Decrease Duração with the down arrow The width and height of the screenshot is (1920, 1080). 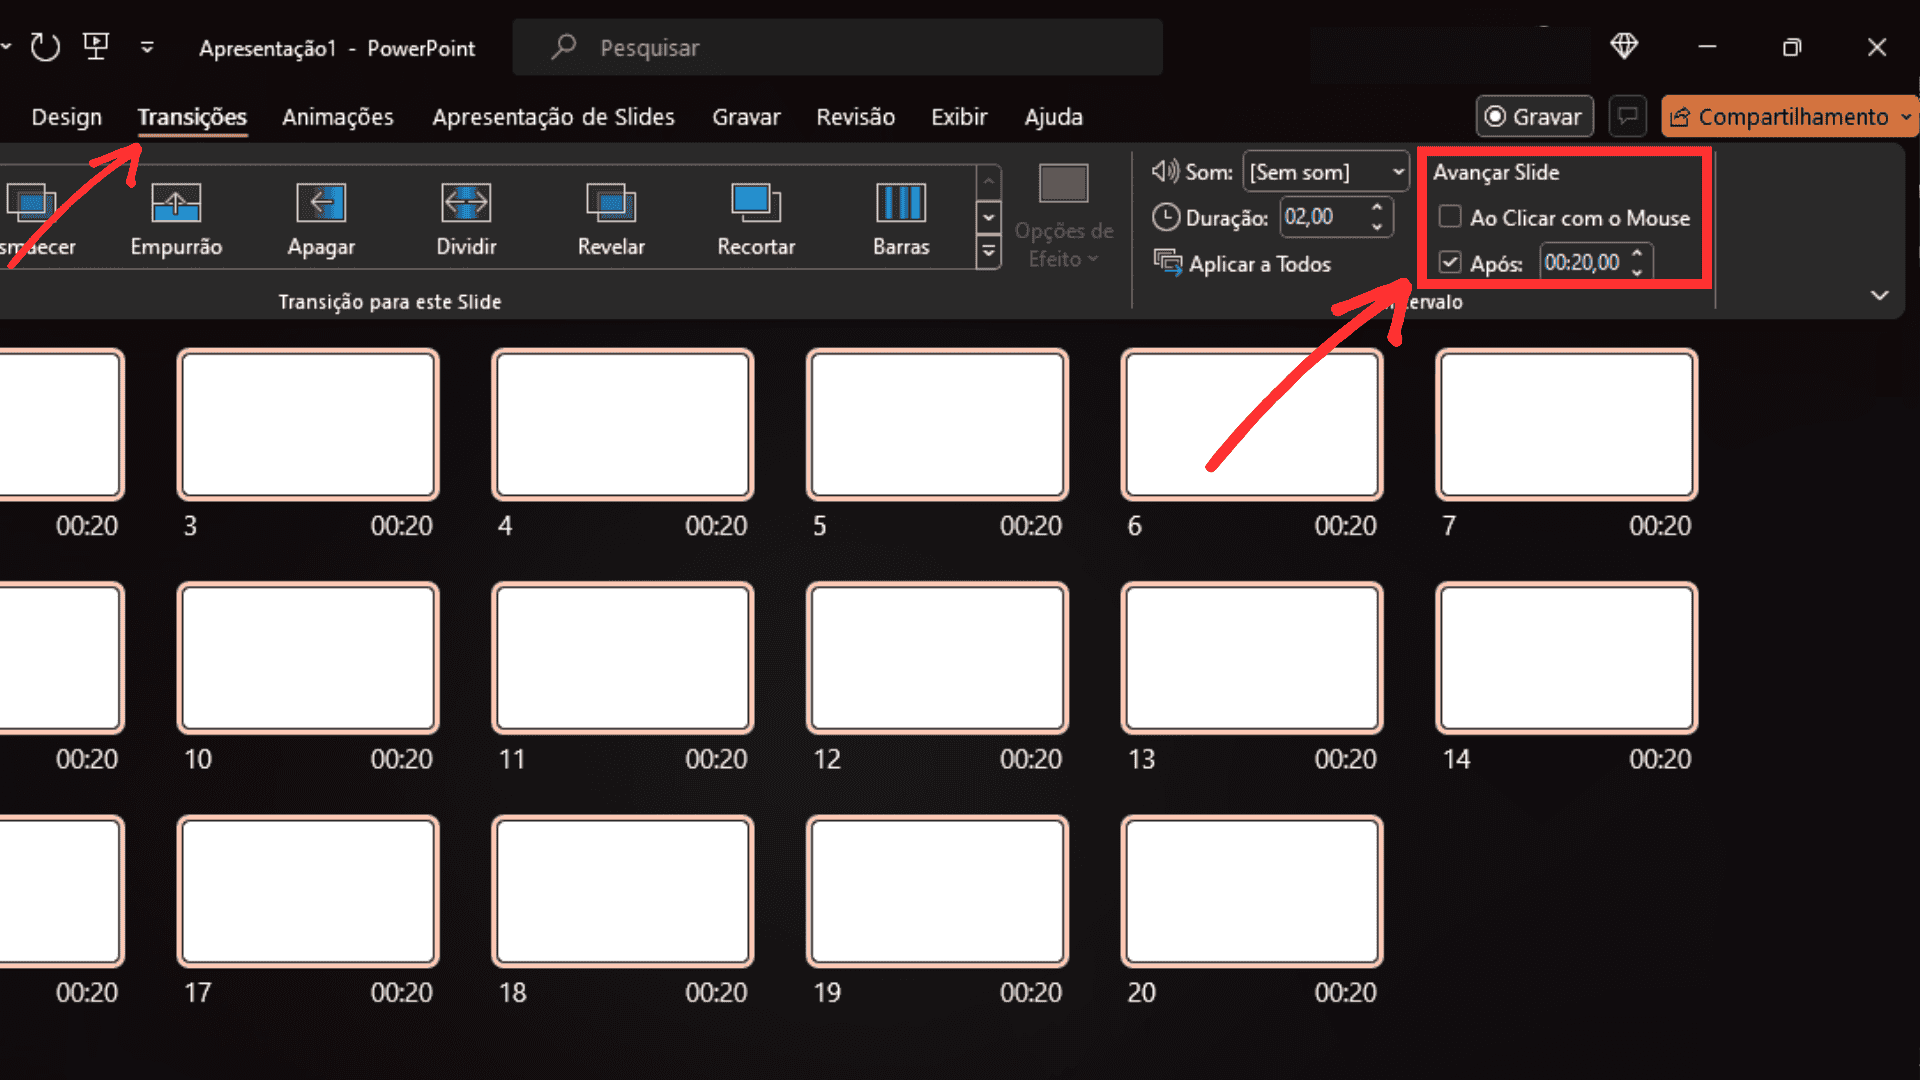(x=1377, y=227)
